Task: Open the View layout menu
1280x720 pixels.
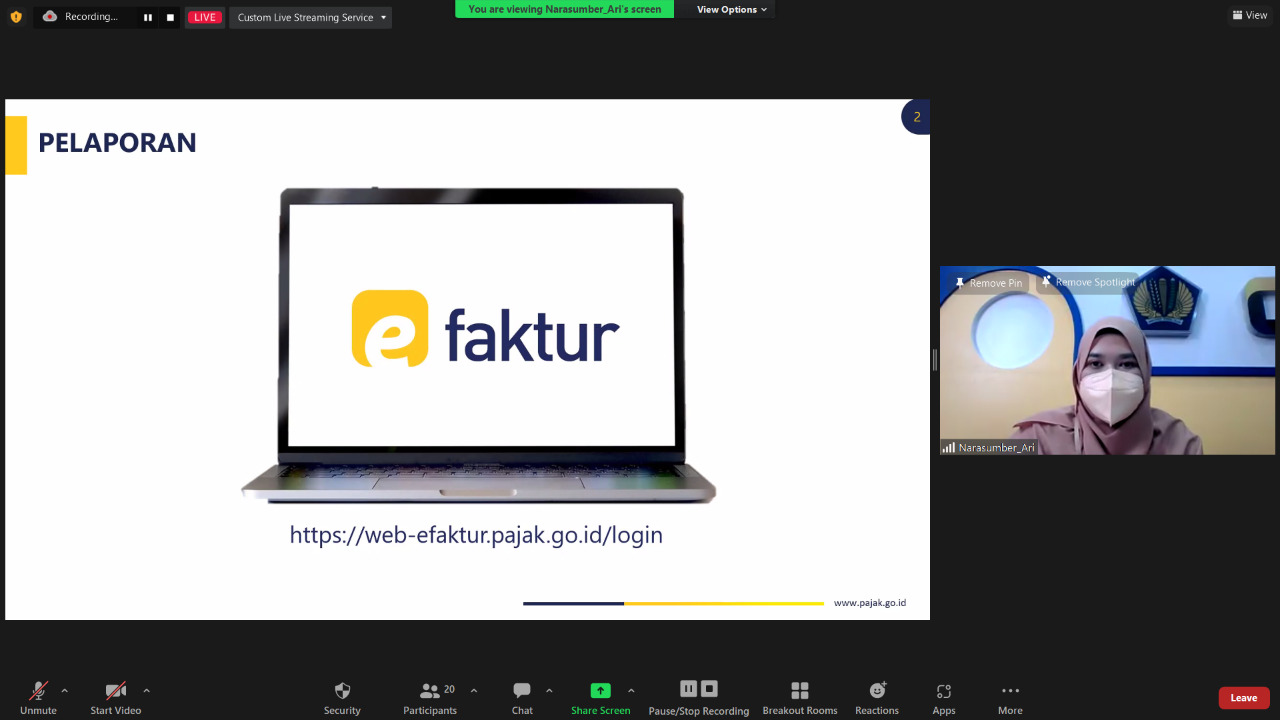Action: (x=1250, y=15)
